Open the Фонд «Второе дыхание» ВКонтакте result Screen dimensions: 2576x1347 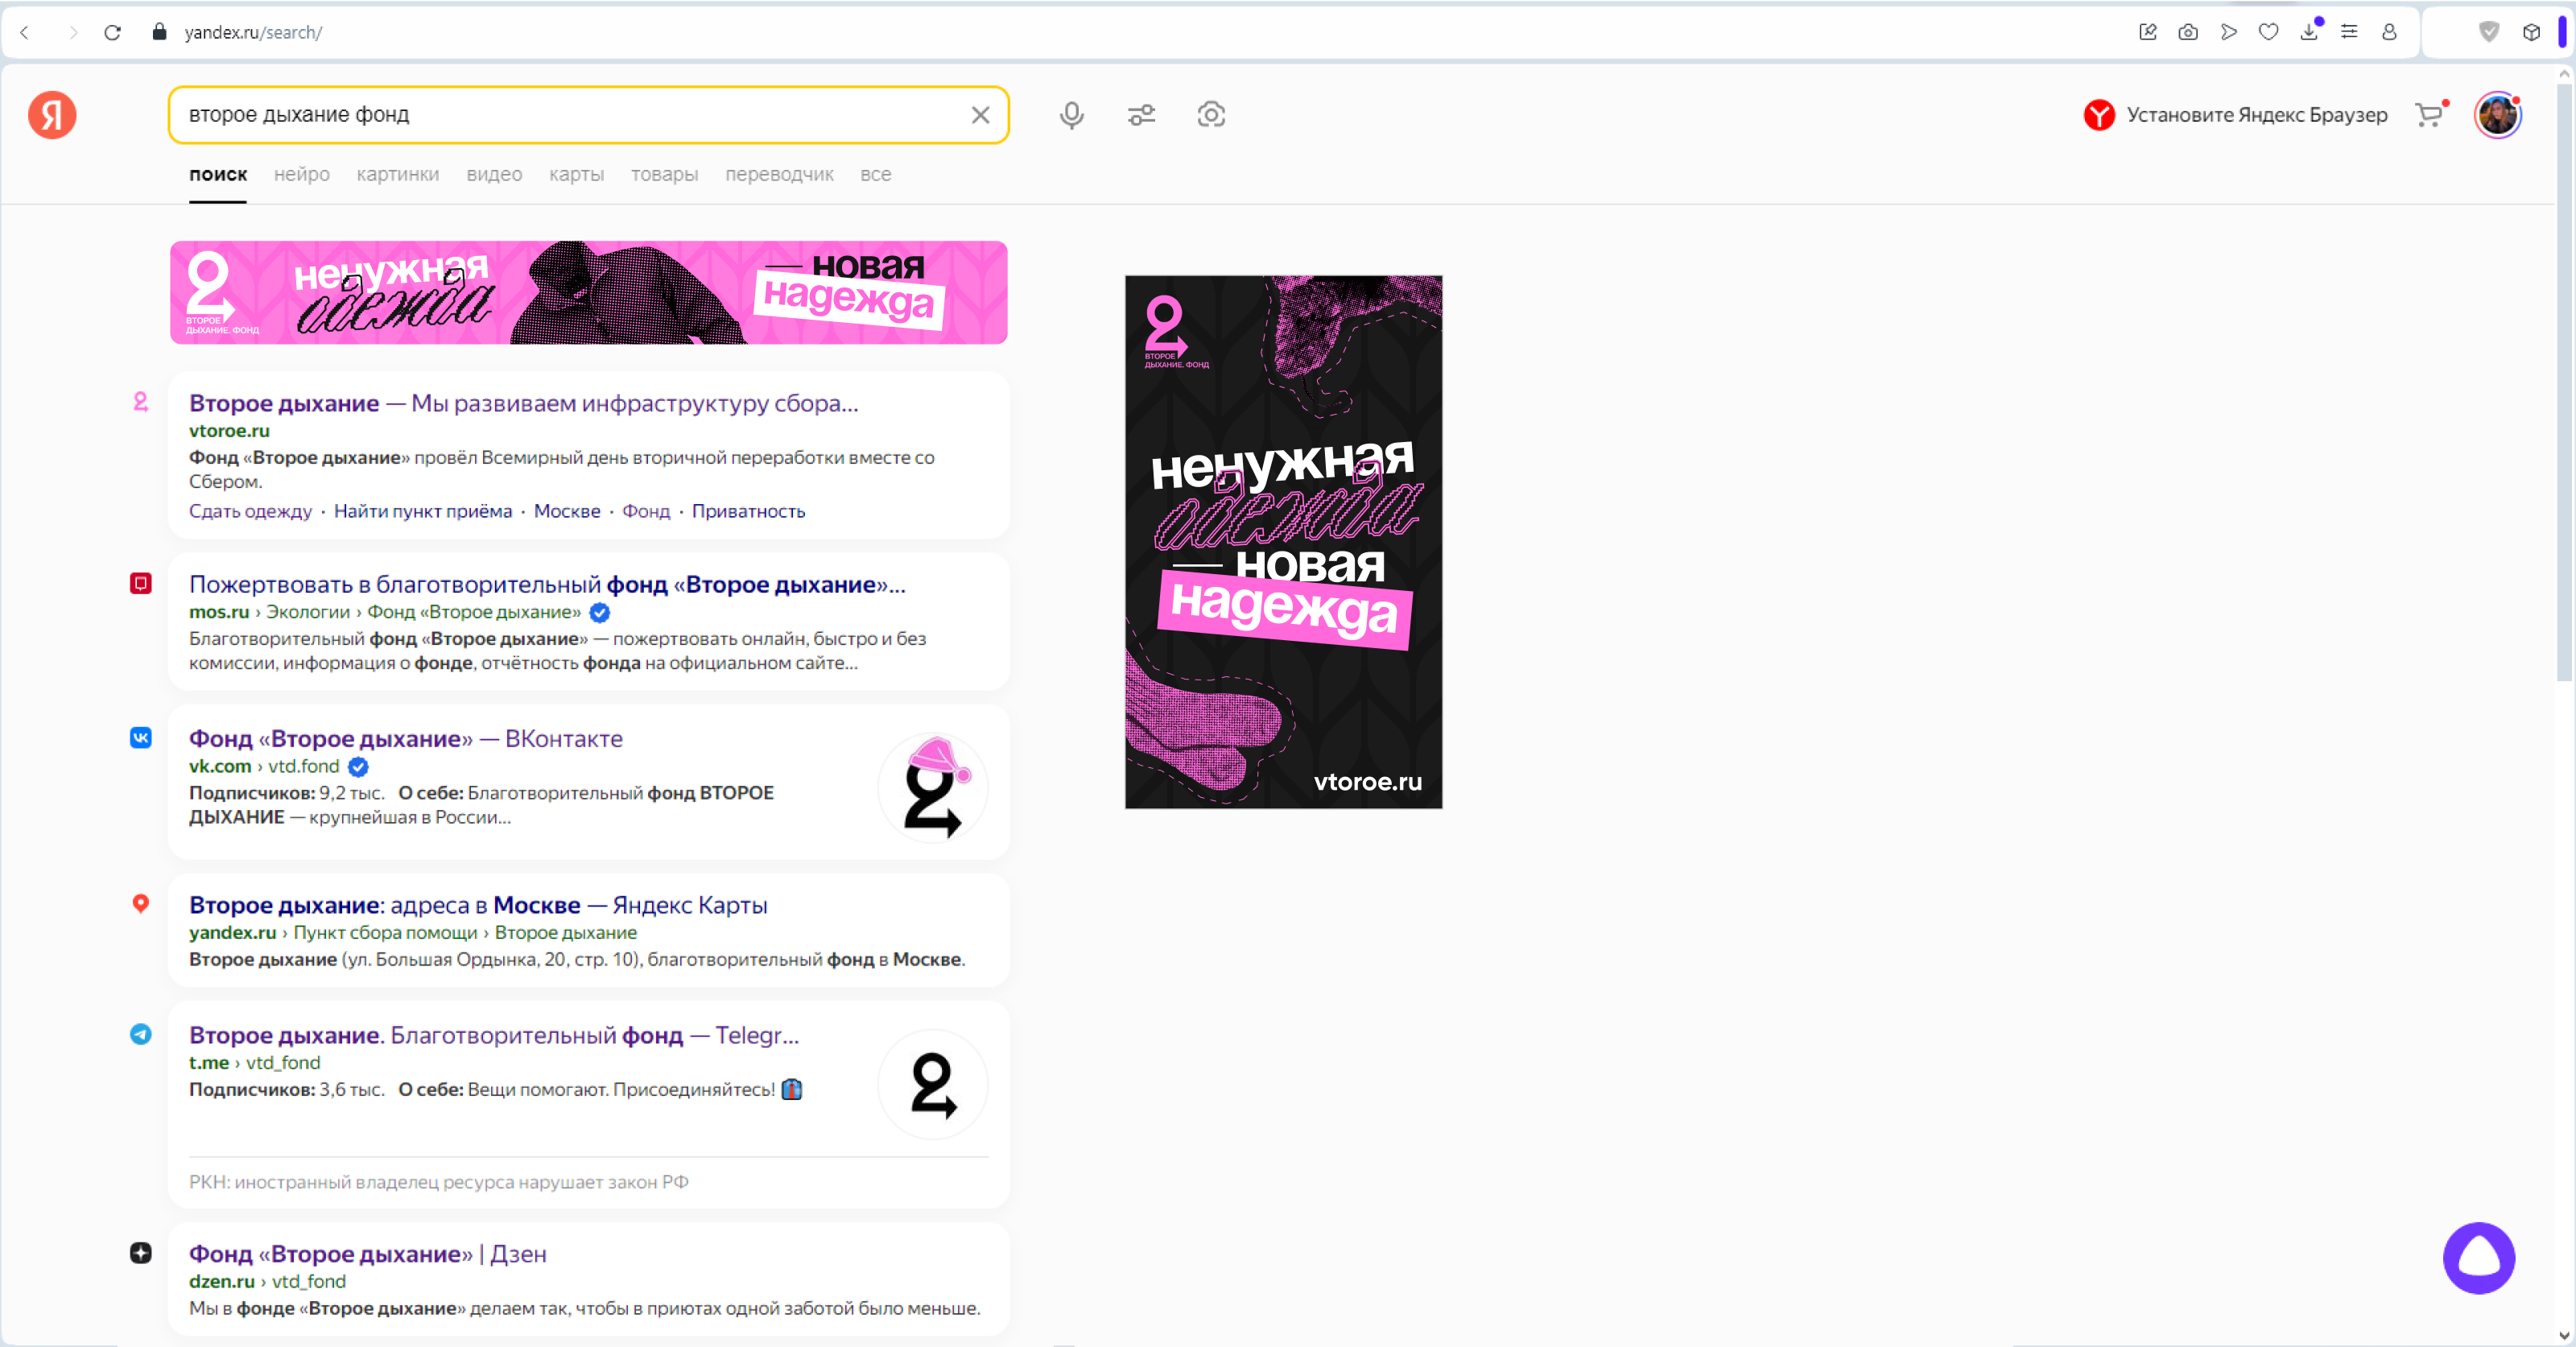405,738
